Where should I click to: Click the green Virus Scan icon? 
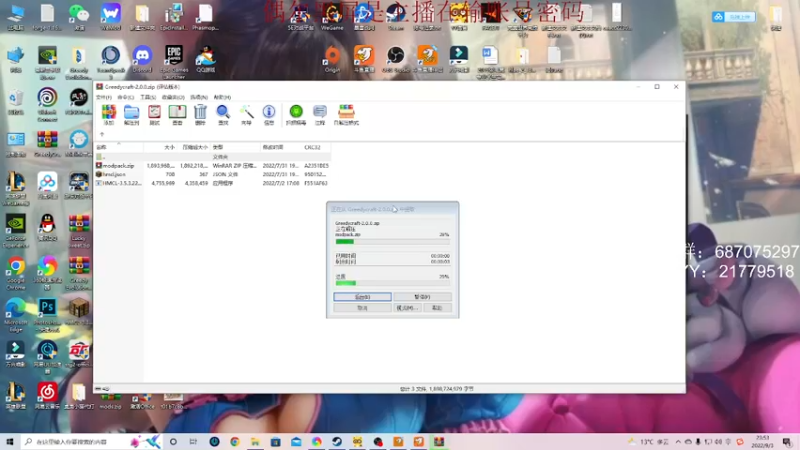click(296, 115)
